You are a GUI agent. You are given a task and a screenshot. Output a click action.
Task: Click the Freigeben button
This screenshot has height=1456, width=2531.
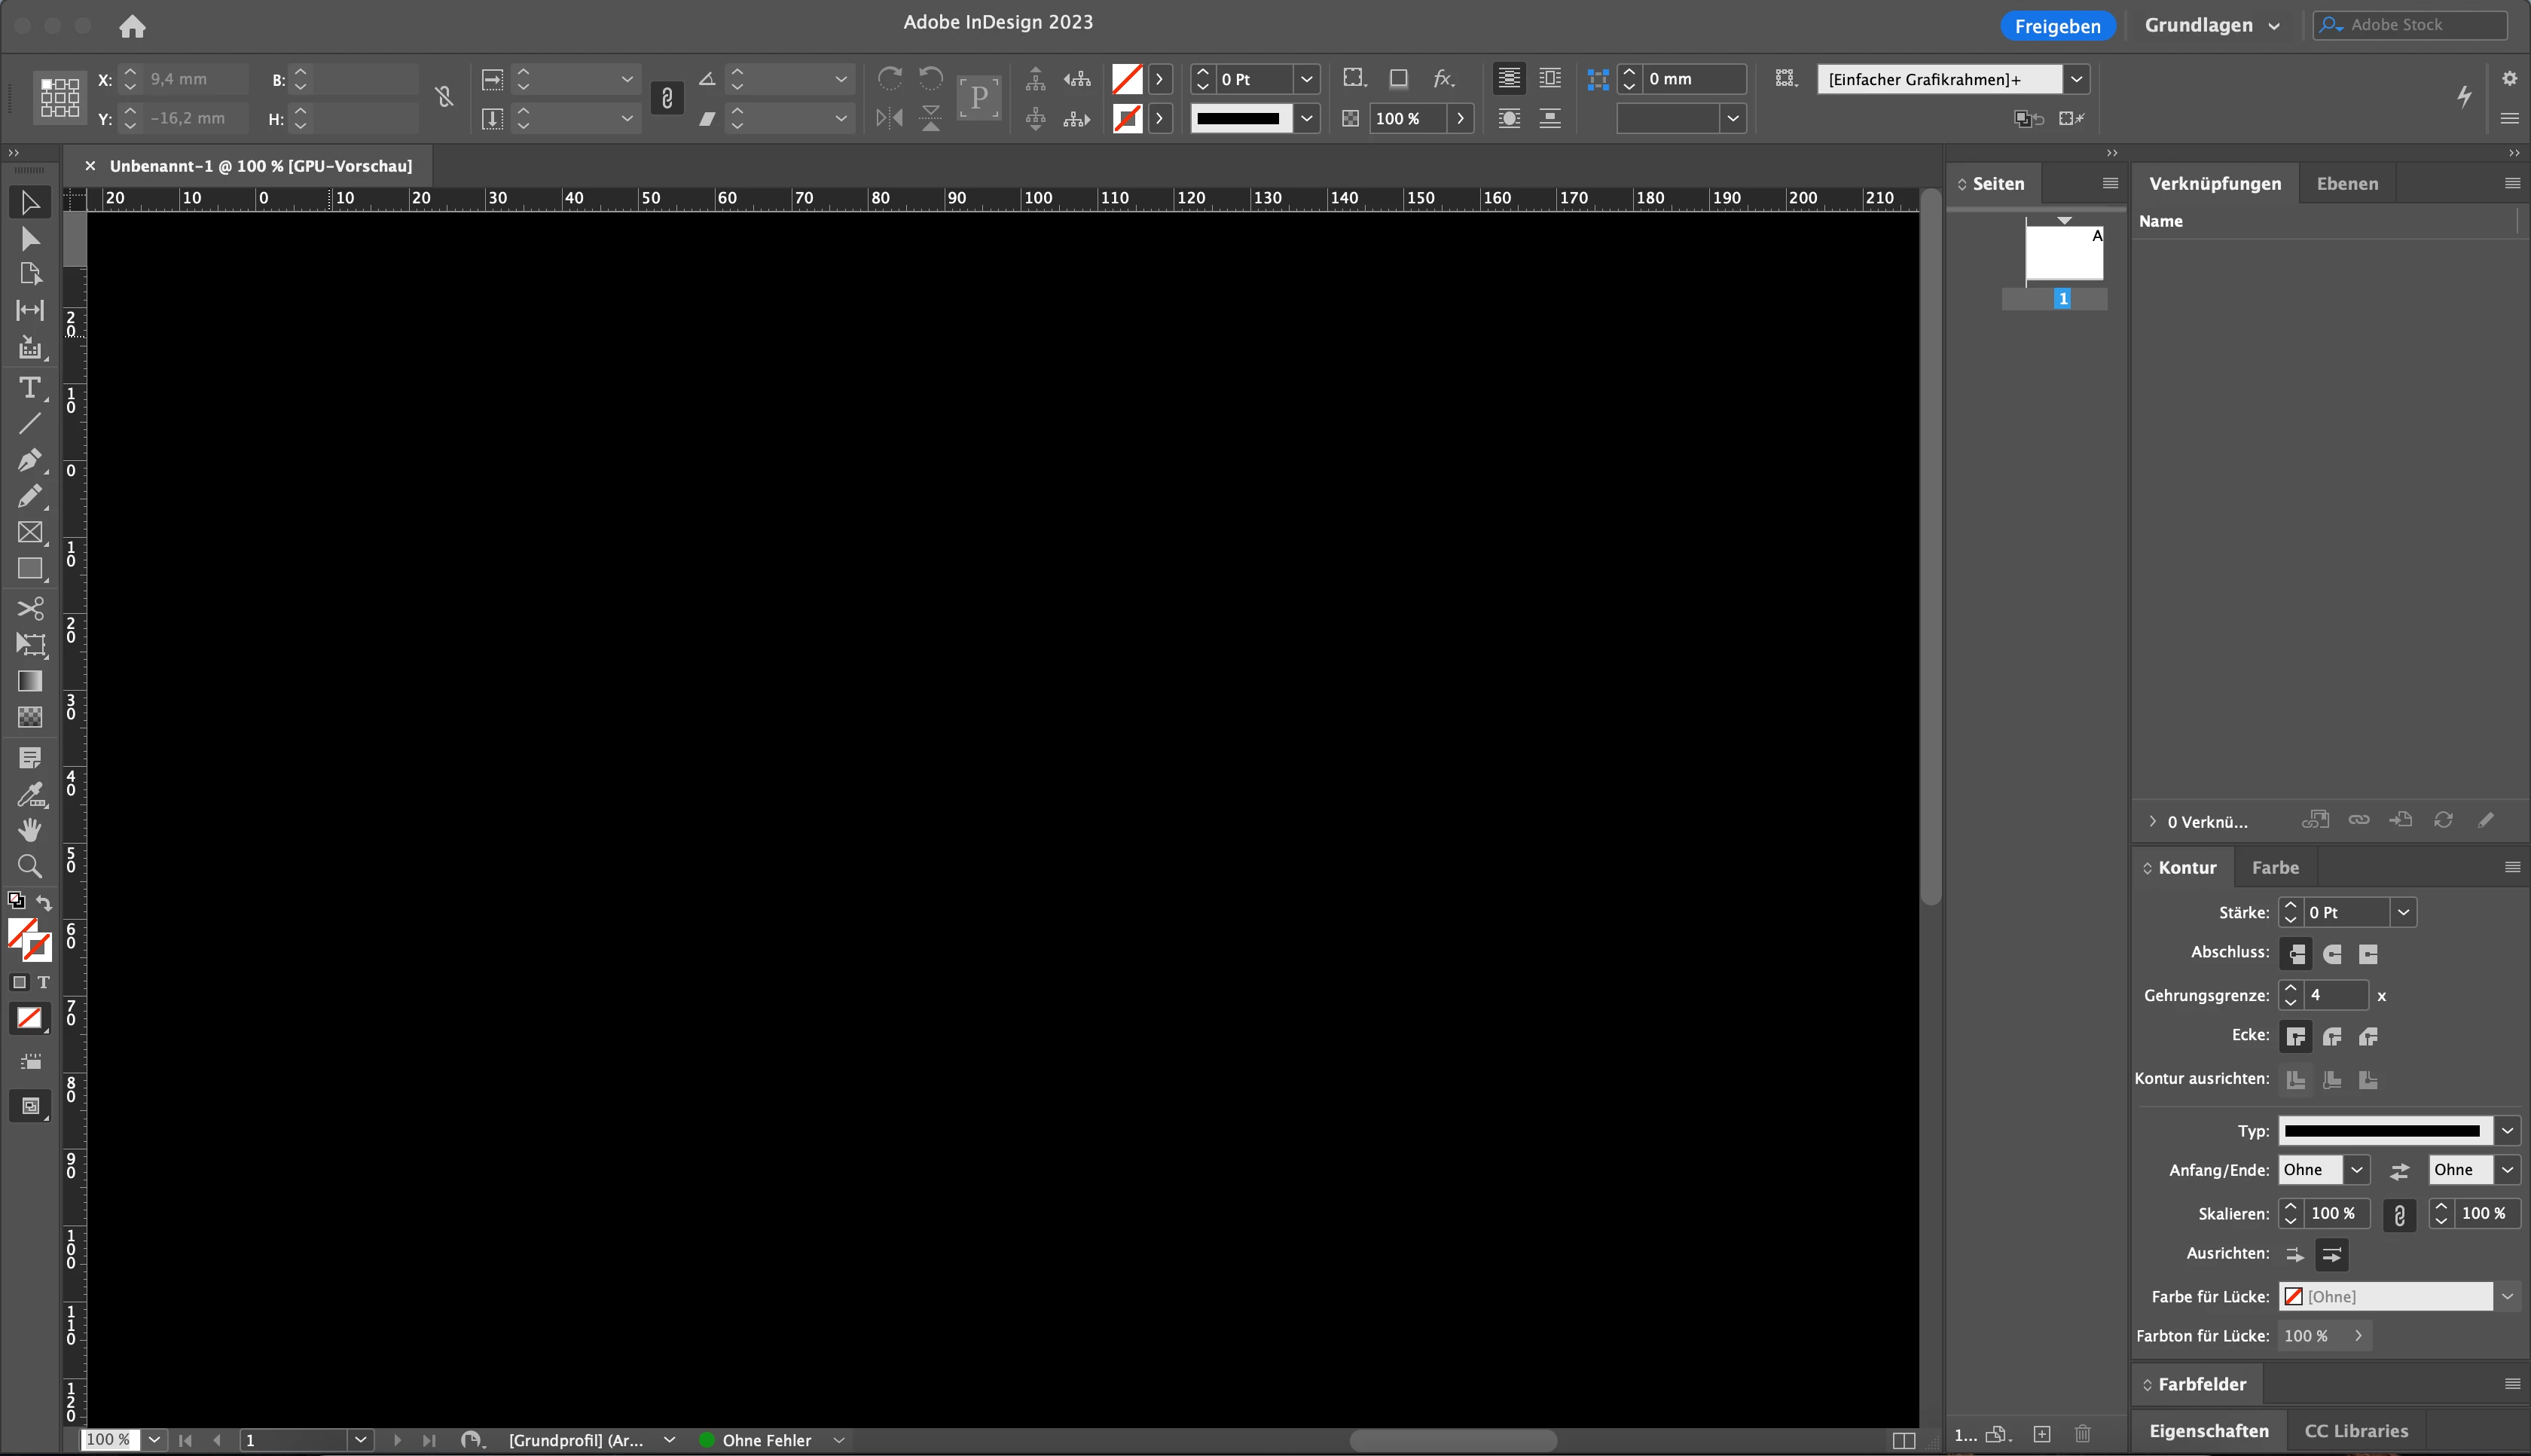coord(2057,26)
